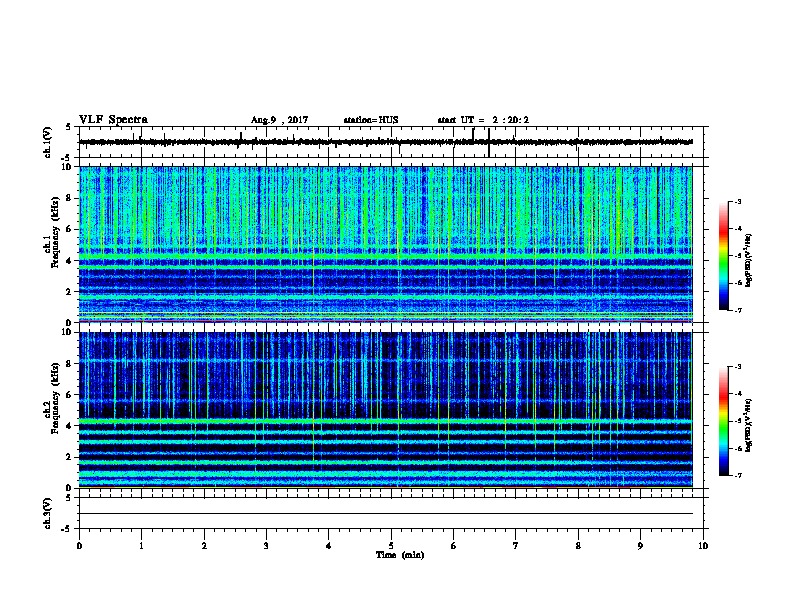Click time axis tick label "0"
The height and width of the screenshot is (612, 792).
pos(79,546)
